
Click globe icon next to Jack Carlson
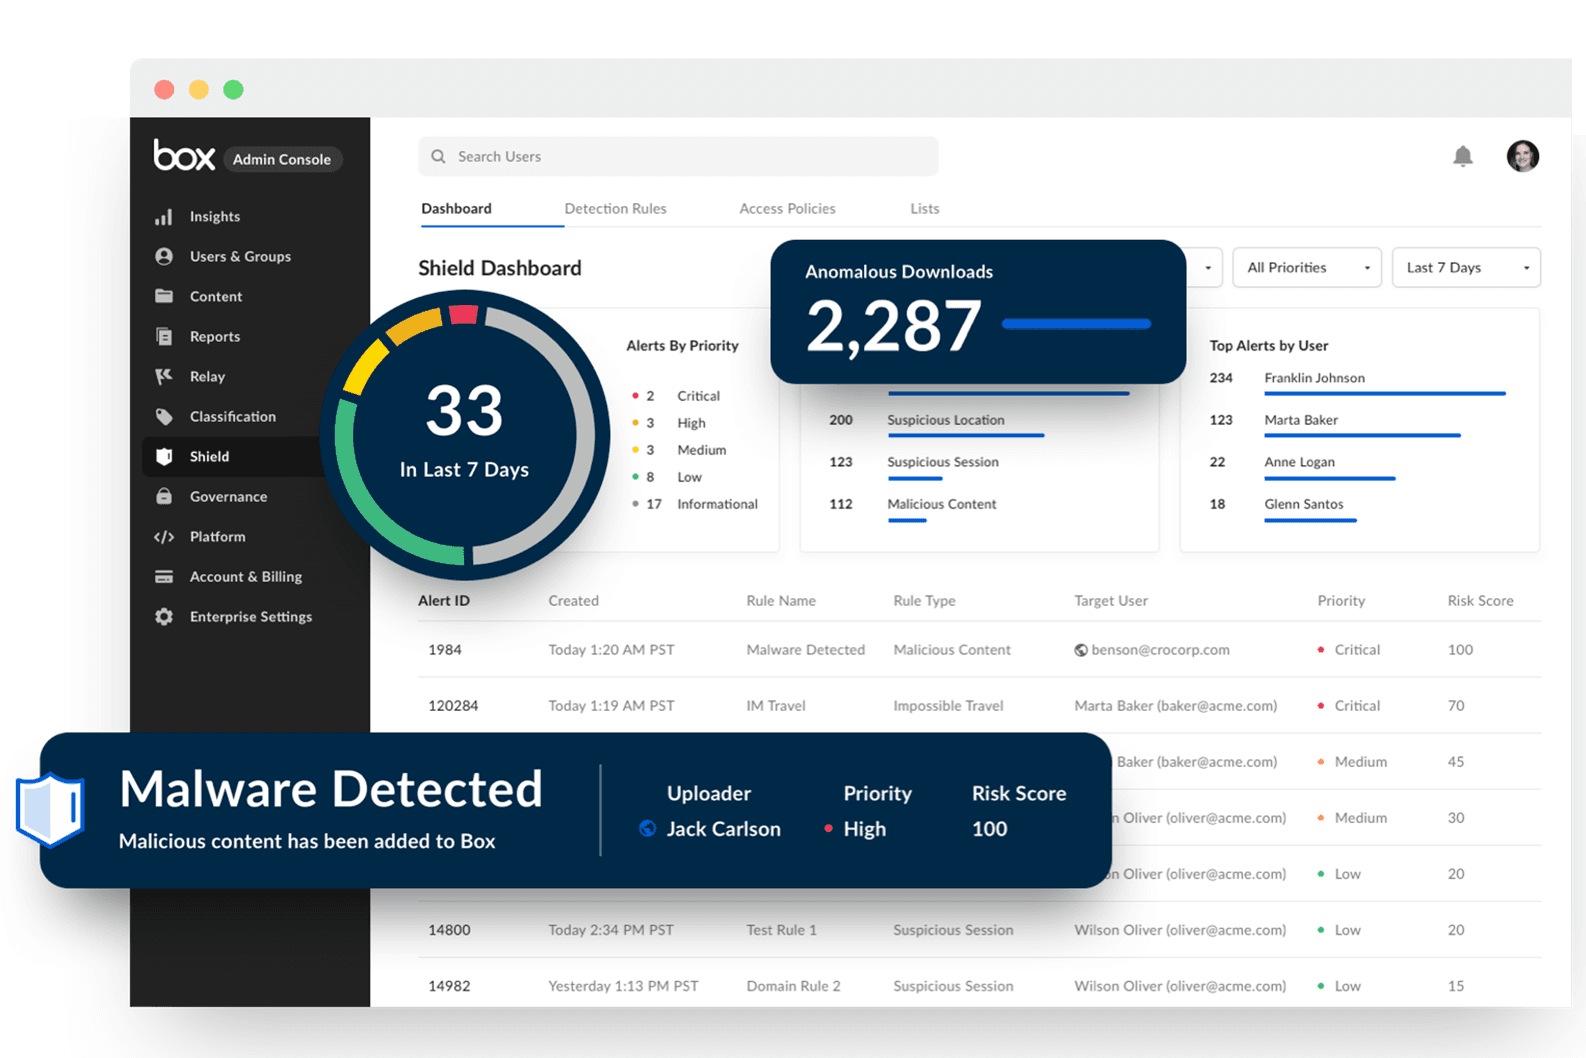click(648, 829)
